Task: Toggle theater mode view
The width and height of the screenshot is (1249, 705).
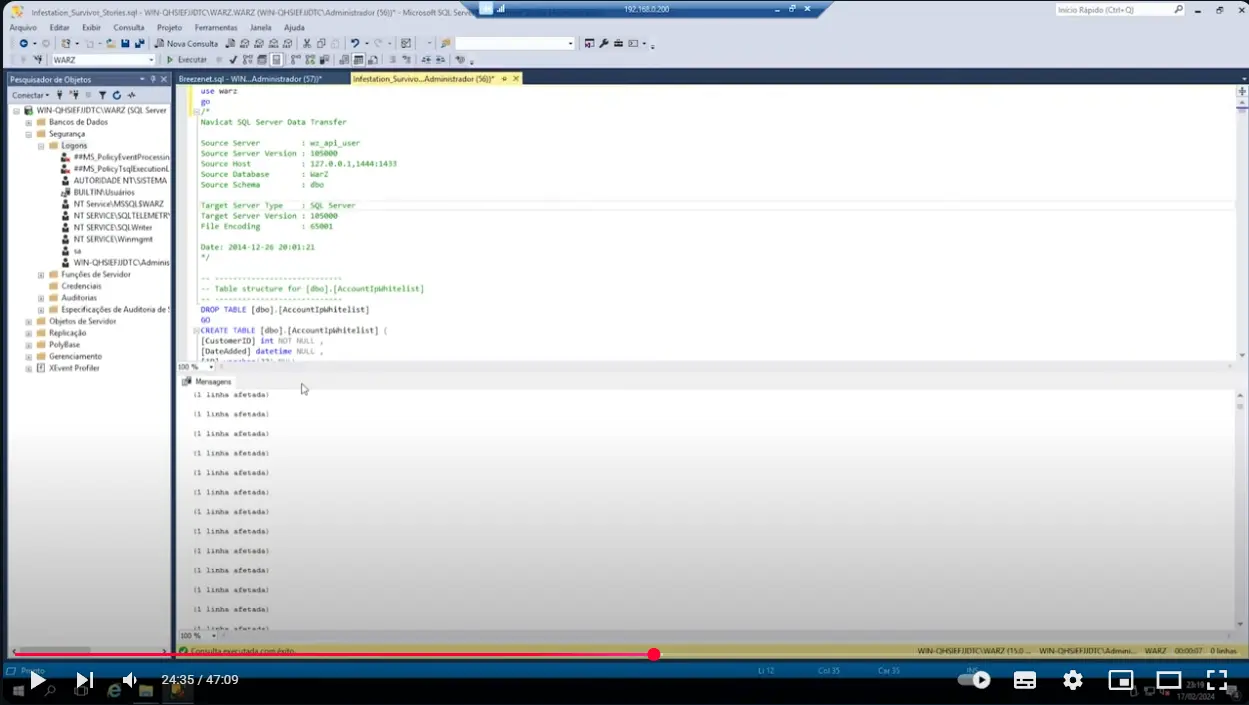Action: [1169, 680]
